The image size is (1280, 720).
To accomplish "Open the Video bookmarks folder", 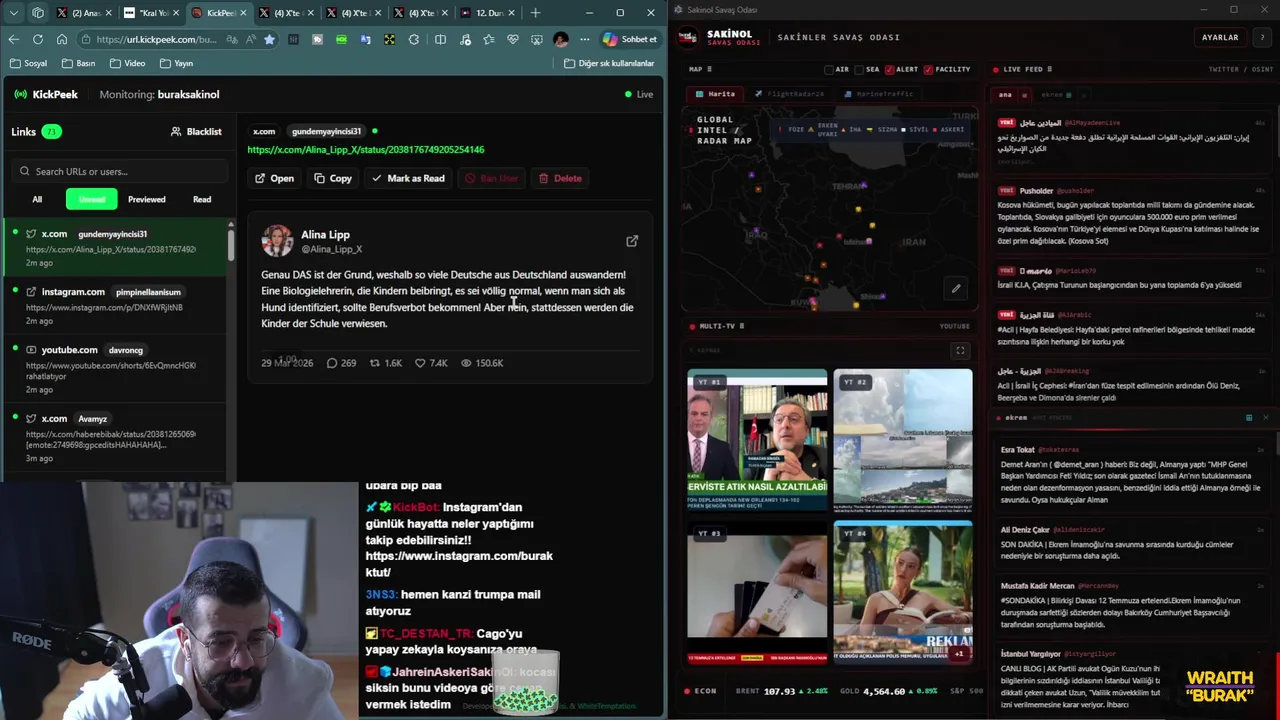I will coord(127,63).
